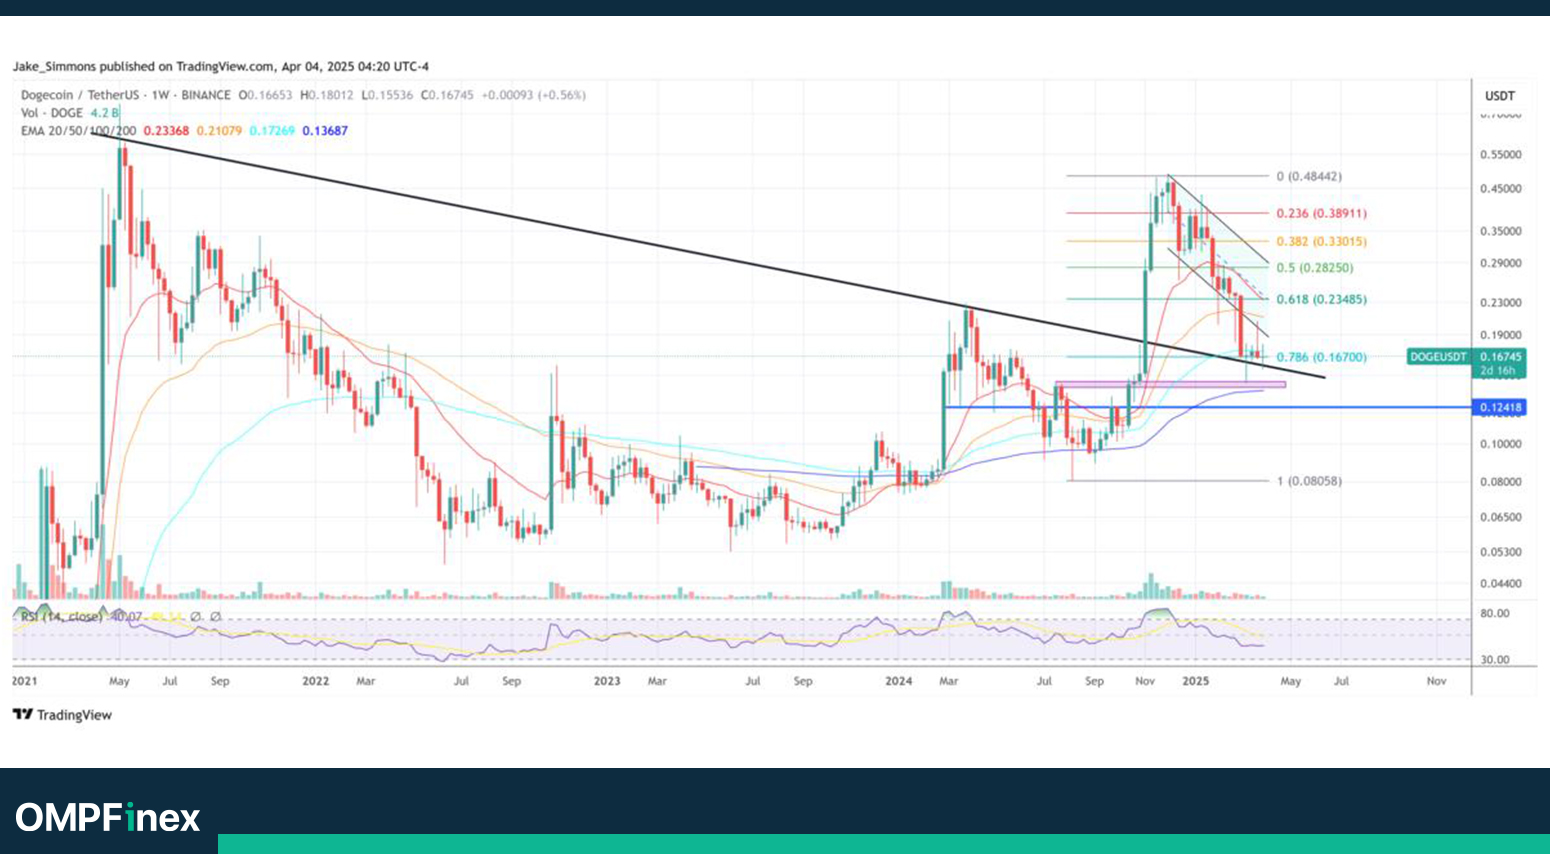Click the Vol · DOGE indicator label
This screenshot has width=1550, height=854.
(52, 113)
